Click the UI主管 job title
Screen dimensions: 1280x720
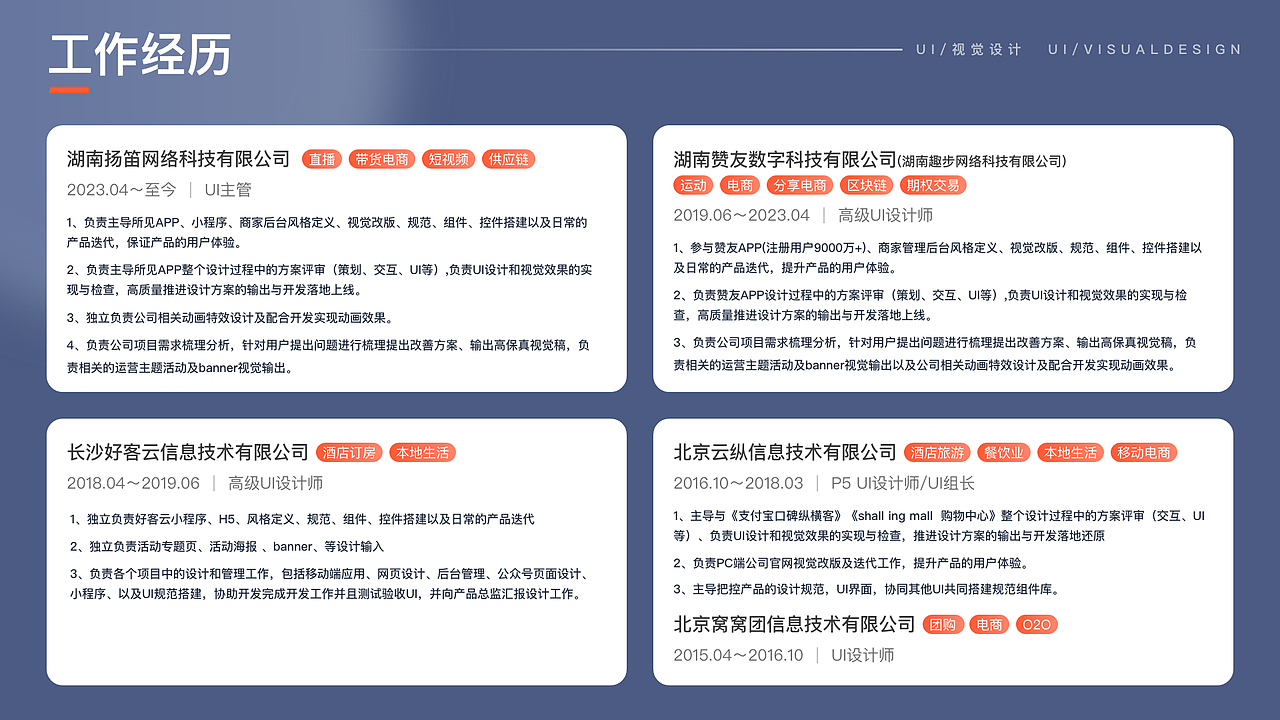pos(228,189)
